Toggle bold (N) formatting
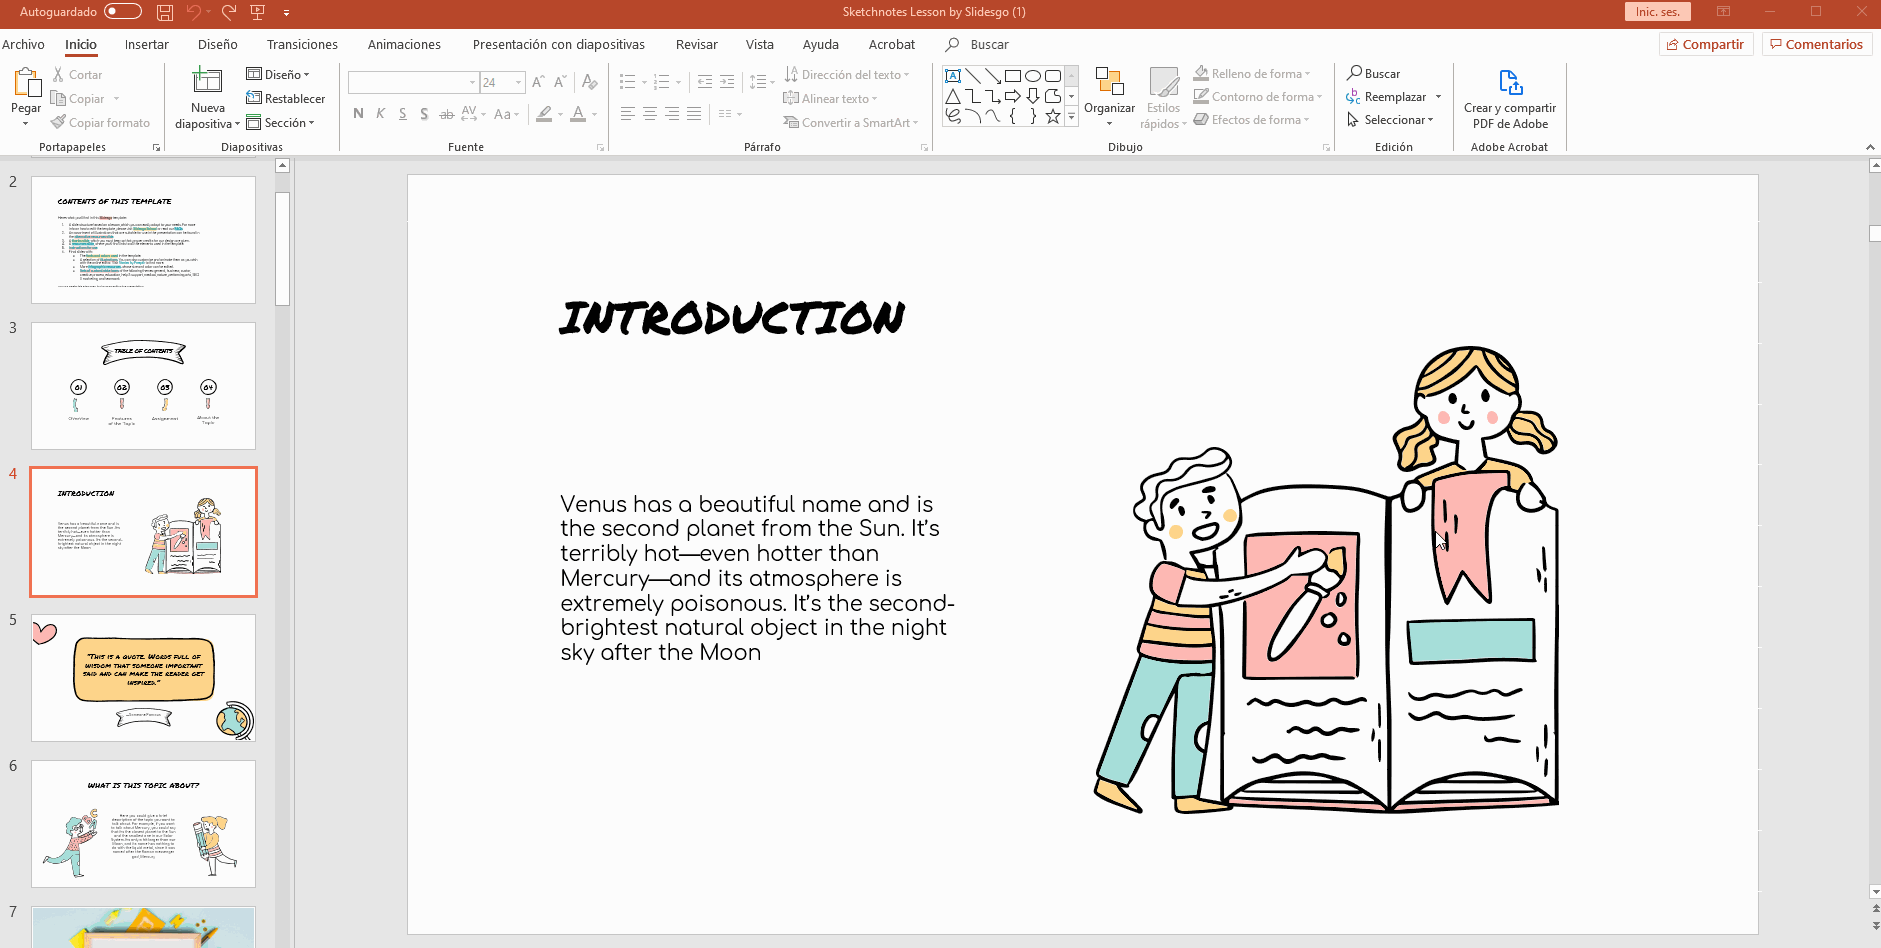The image size is (1881, 948). [359, 114]
